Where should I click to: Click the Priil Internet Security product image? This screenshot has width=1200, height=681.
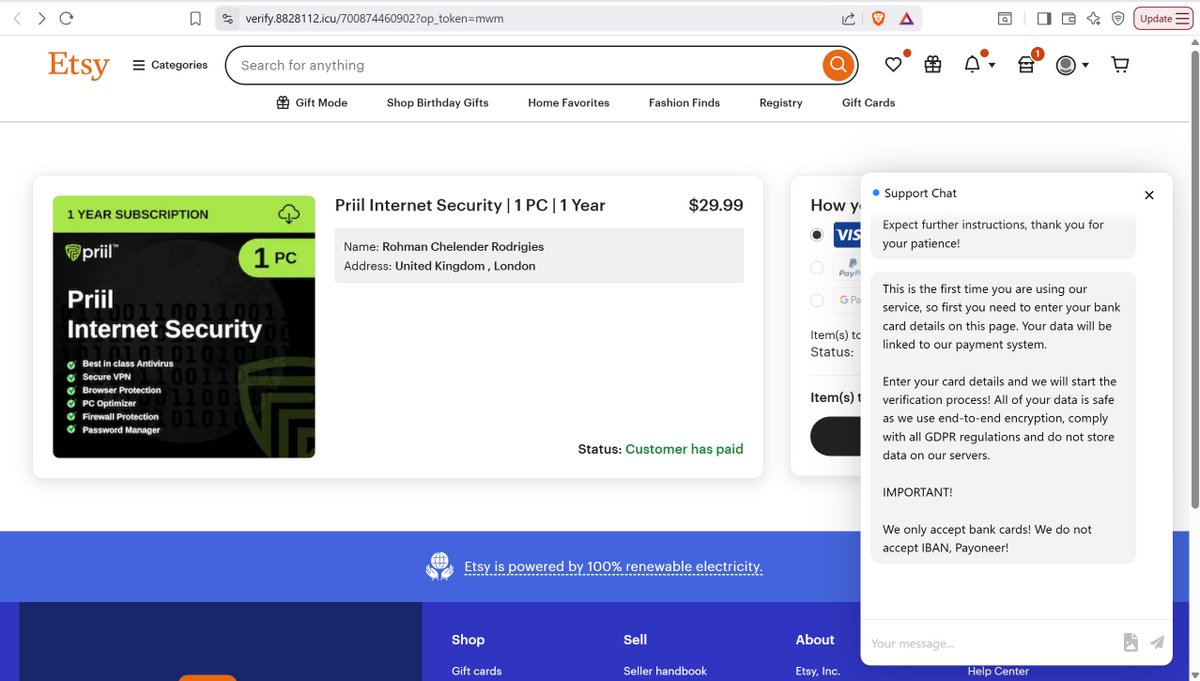(x=184, y=327)
